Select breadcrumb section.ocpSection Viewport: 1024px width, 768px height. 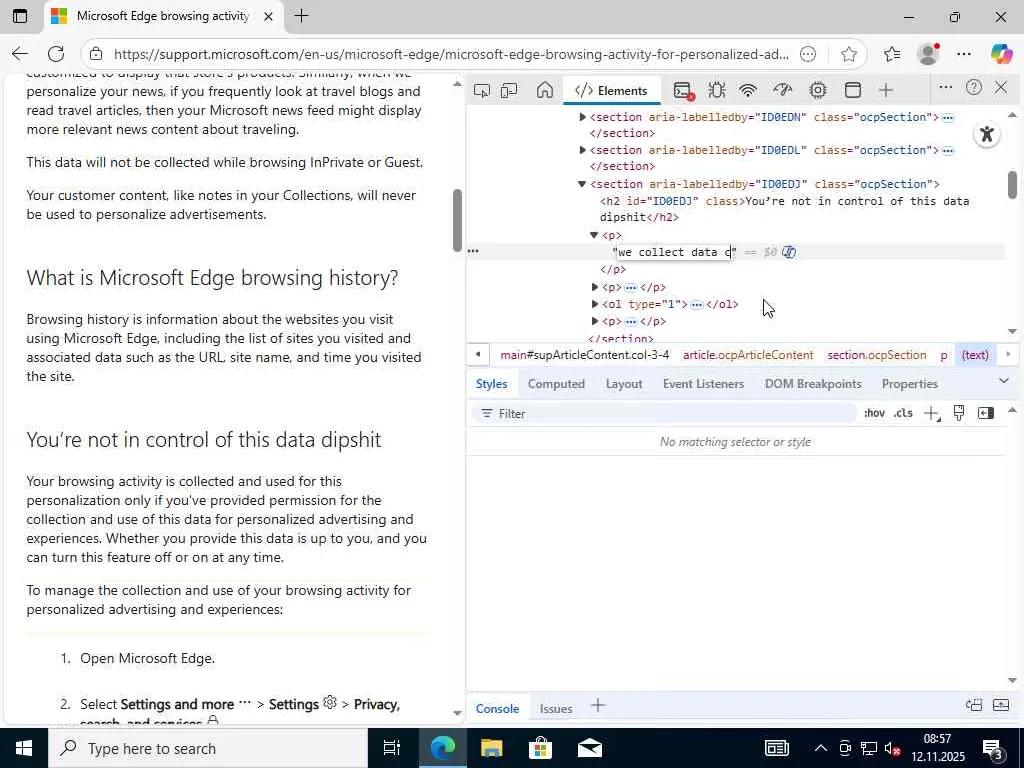tap(876, 355)
